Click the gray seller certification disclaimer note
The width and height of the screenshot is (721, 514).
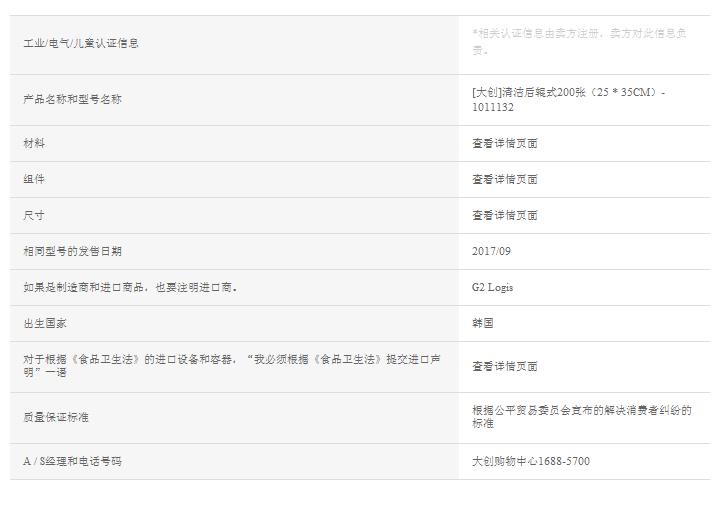578,41
